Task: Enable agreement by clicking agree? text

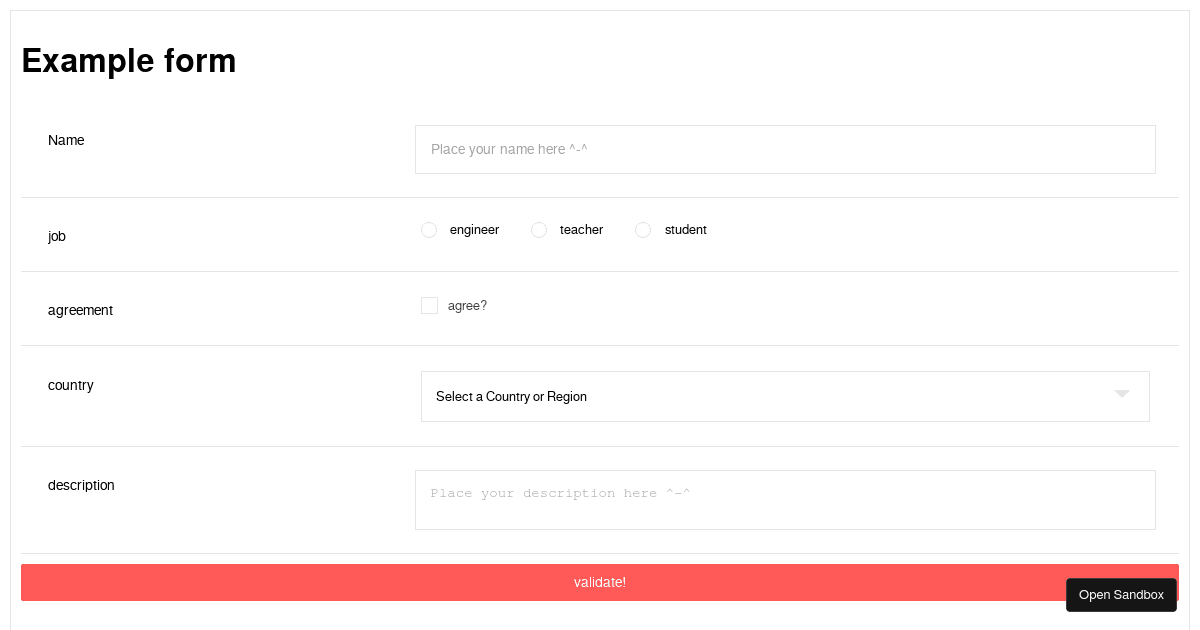Action: tap(467, 305)
